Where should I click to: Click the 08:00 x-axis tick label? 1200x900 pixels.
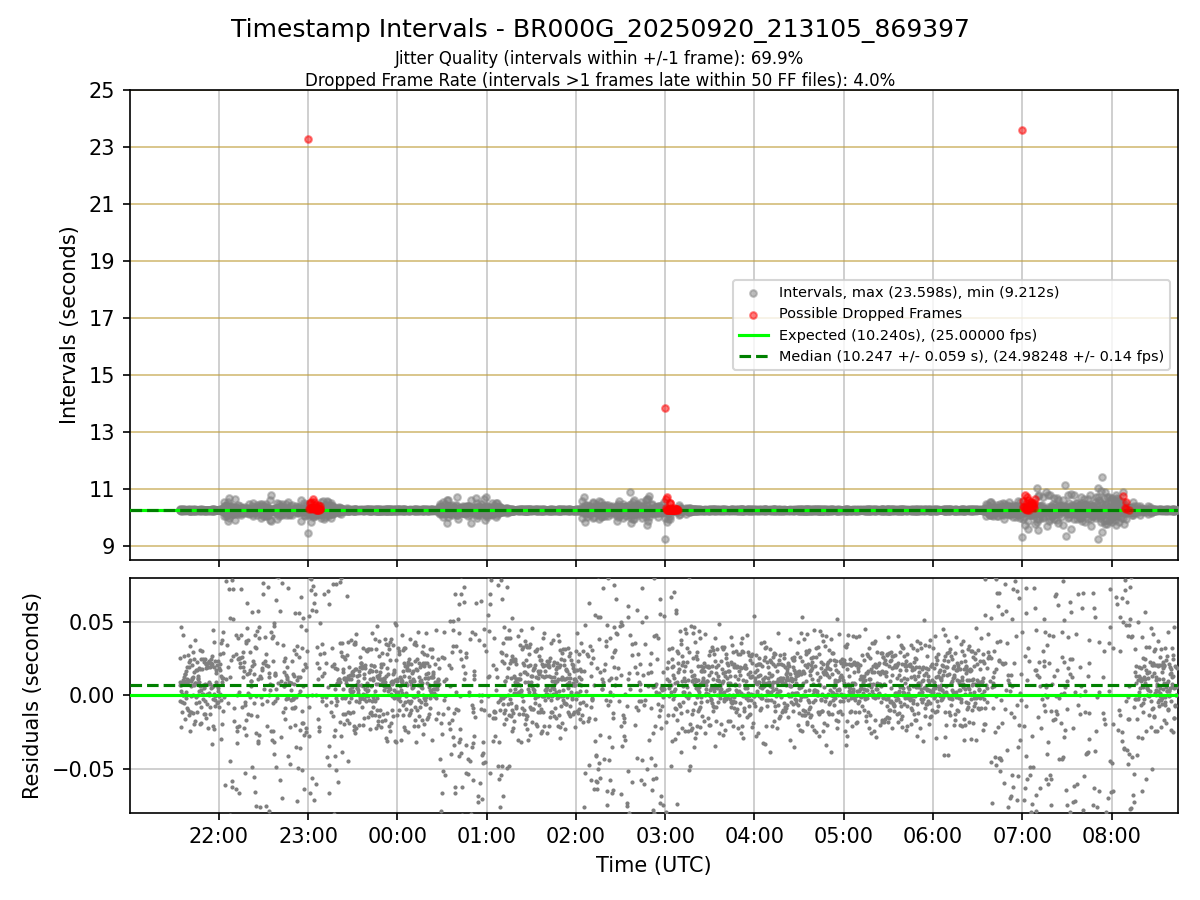pos(1112,836)
